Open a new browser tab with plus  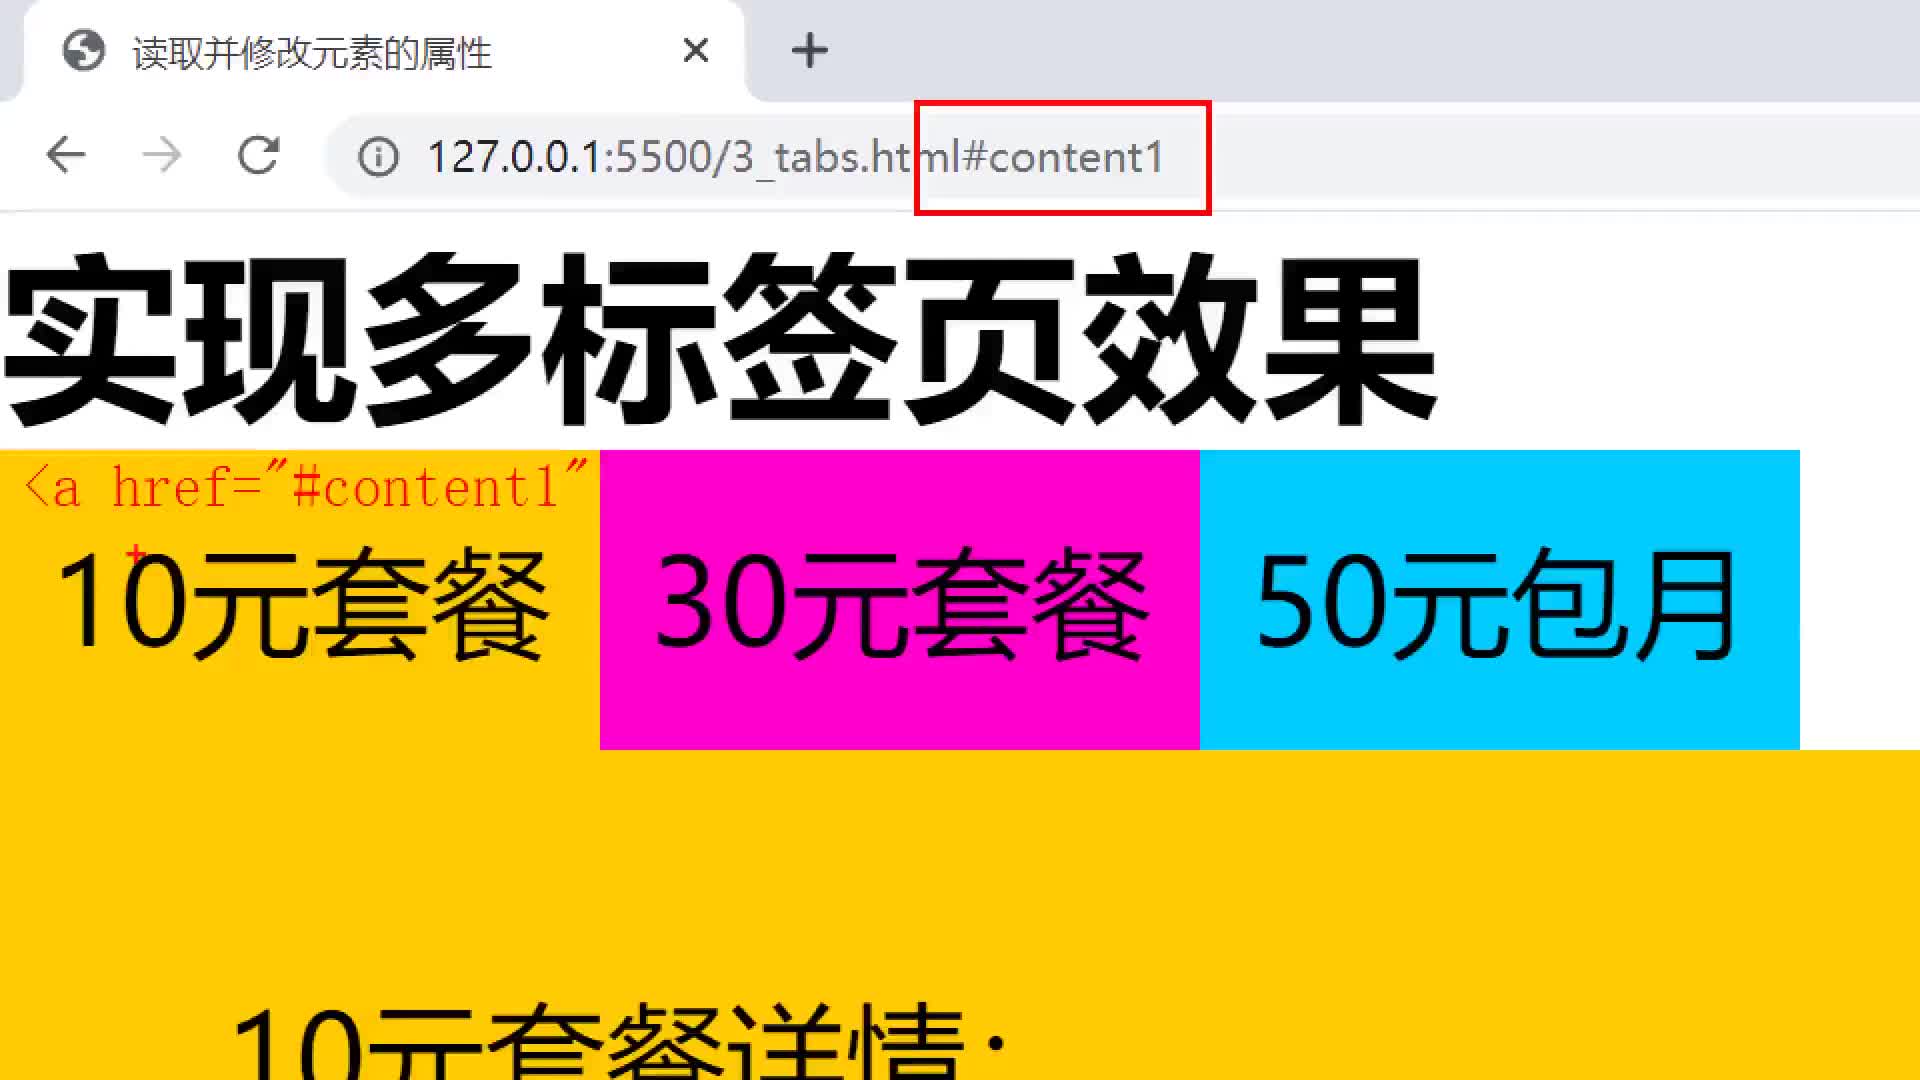tap(809, 50)
